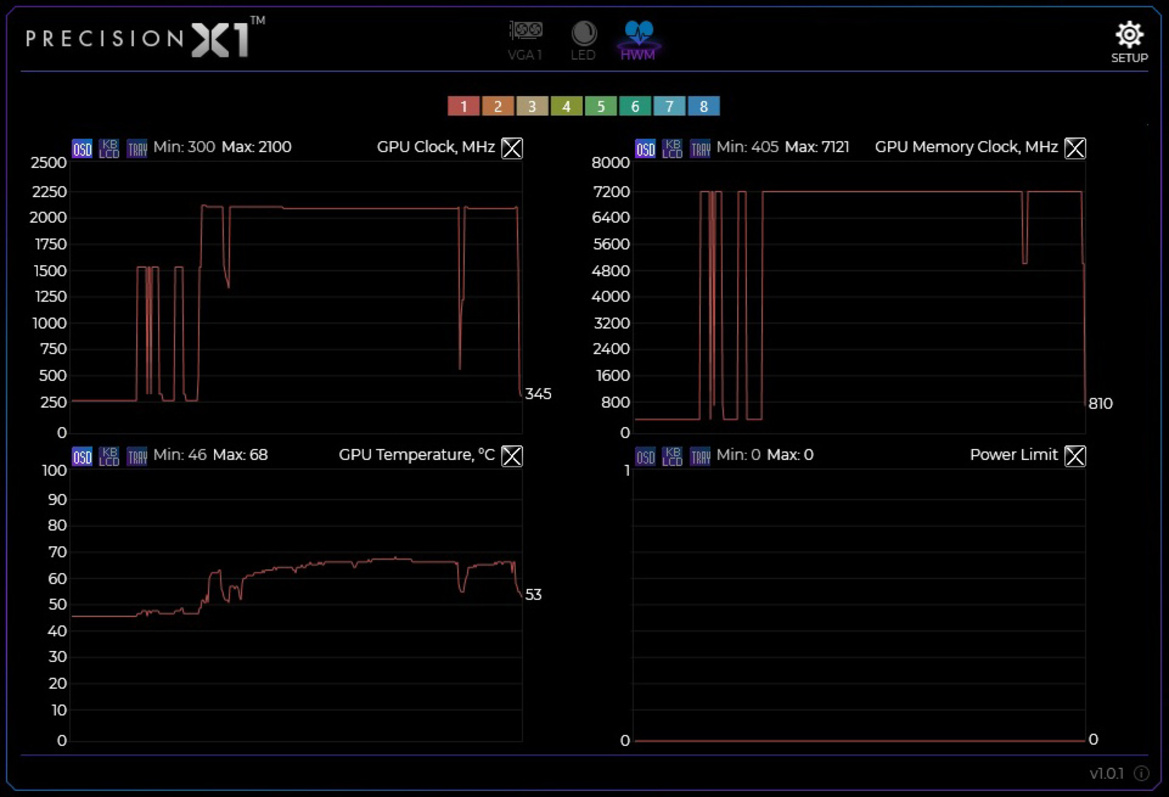Image resolution: width=1169 pixels, height=797 pixels.
Task: Switch to the LED control tab
Action: [x=583, y=40]
